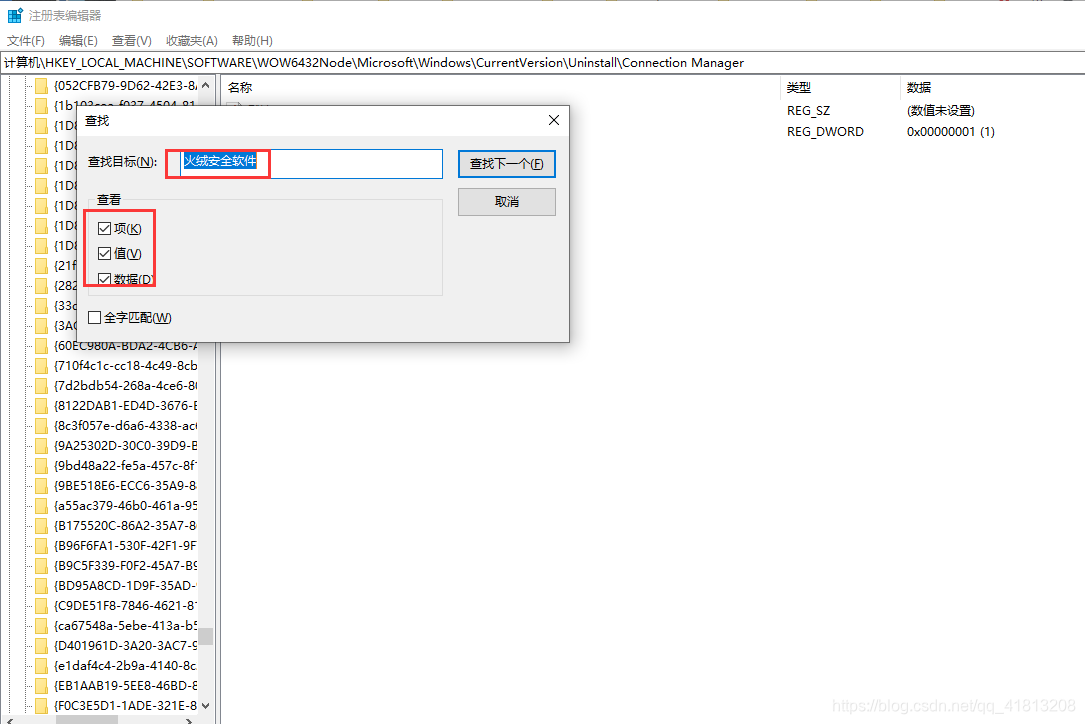Open the 编辑(E) menu

click(78, 41)
